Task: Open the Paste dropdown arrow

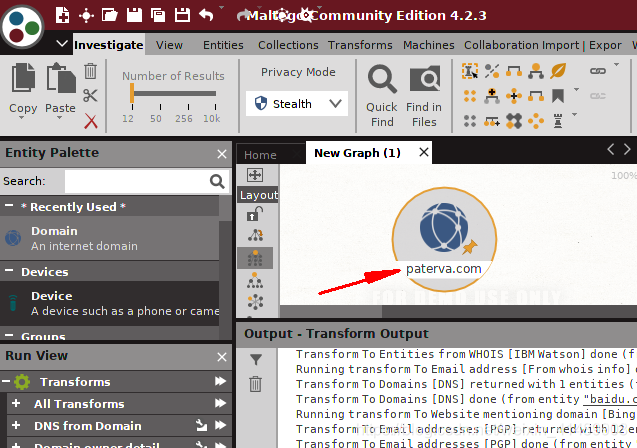Action: (x=59, y=117)
